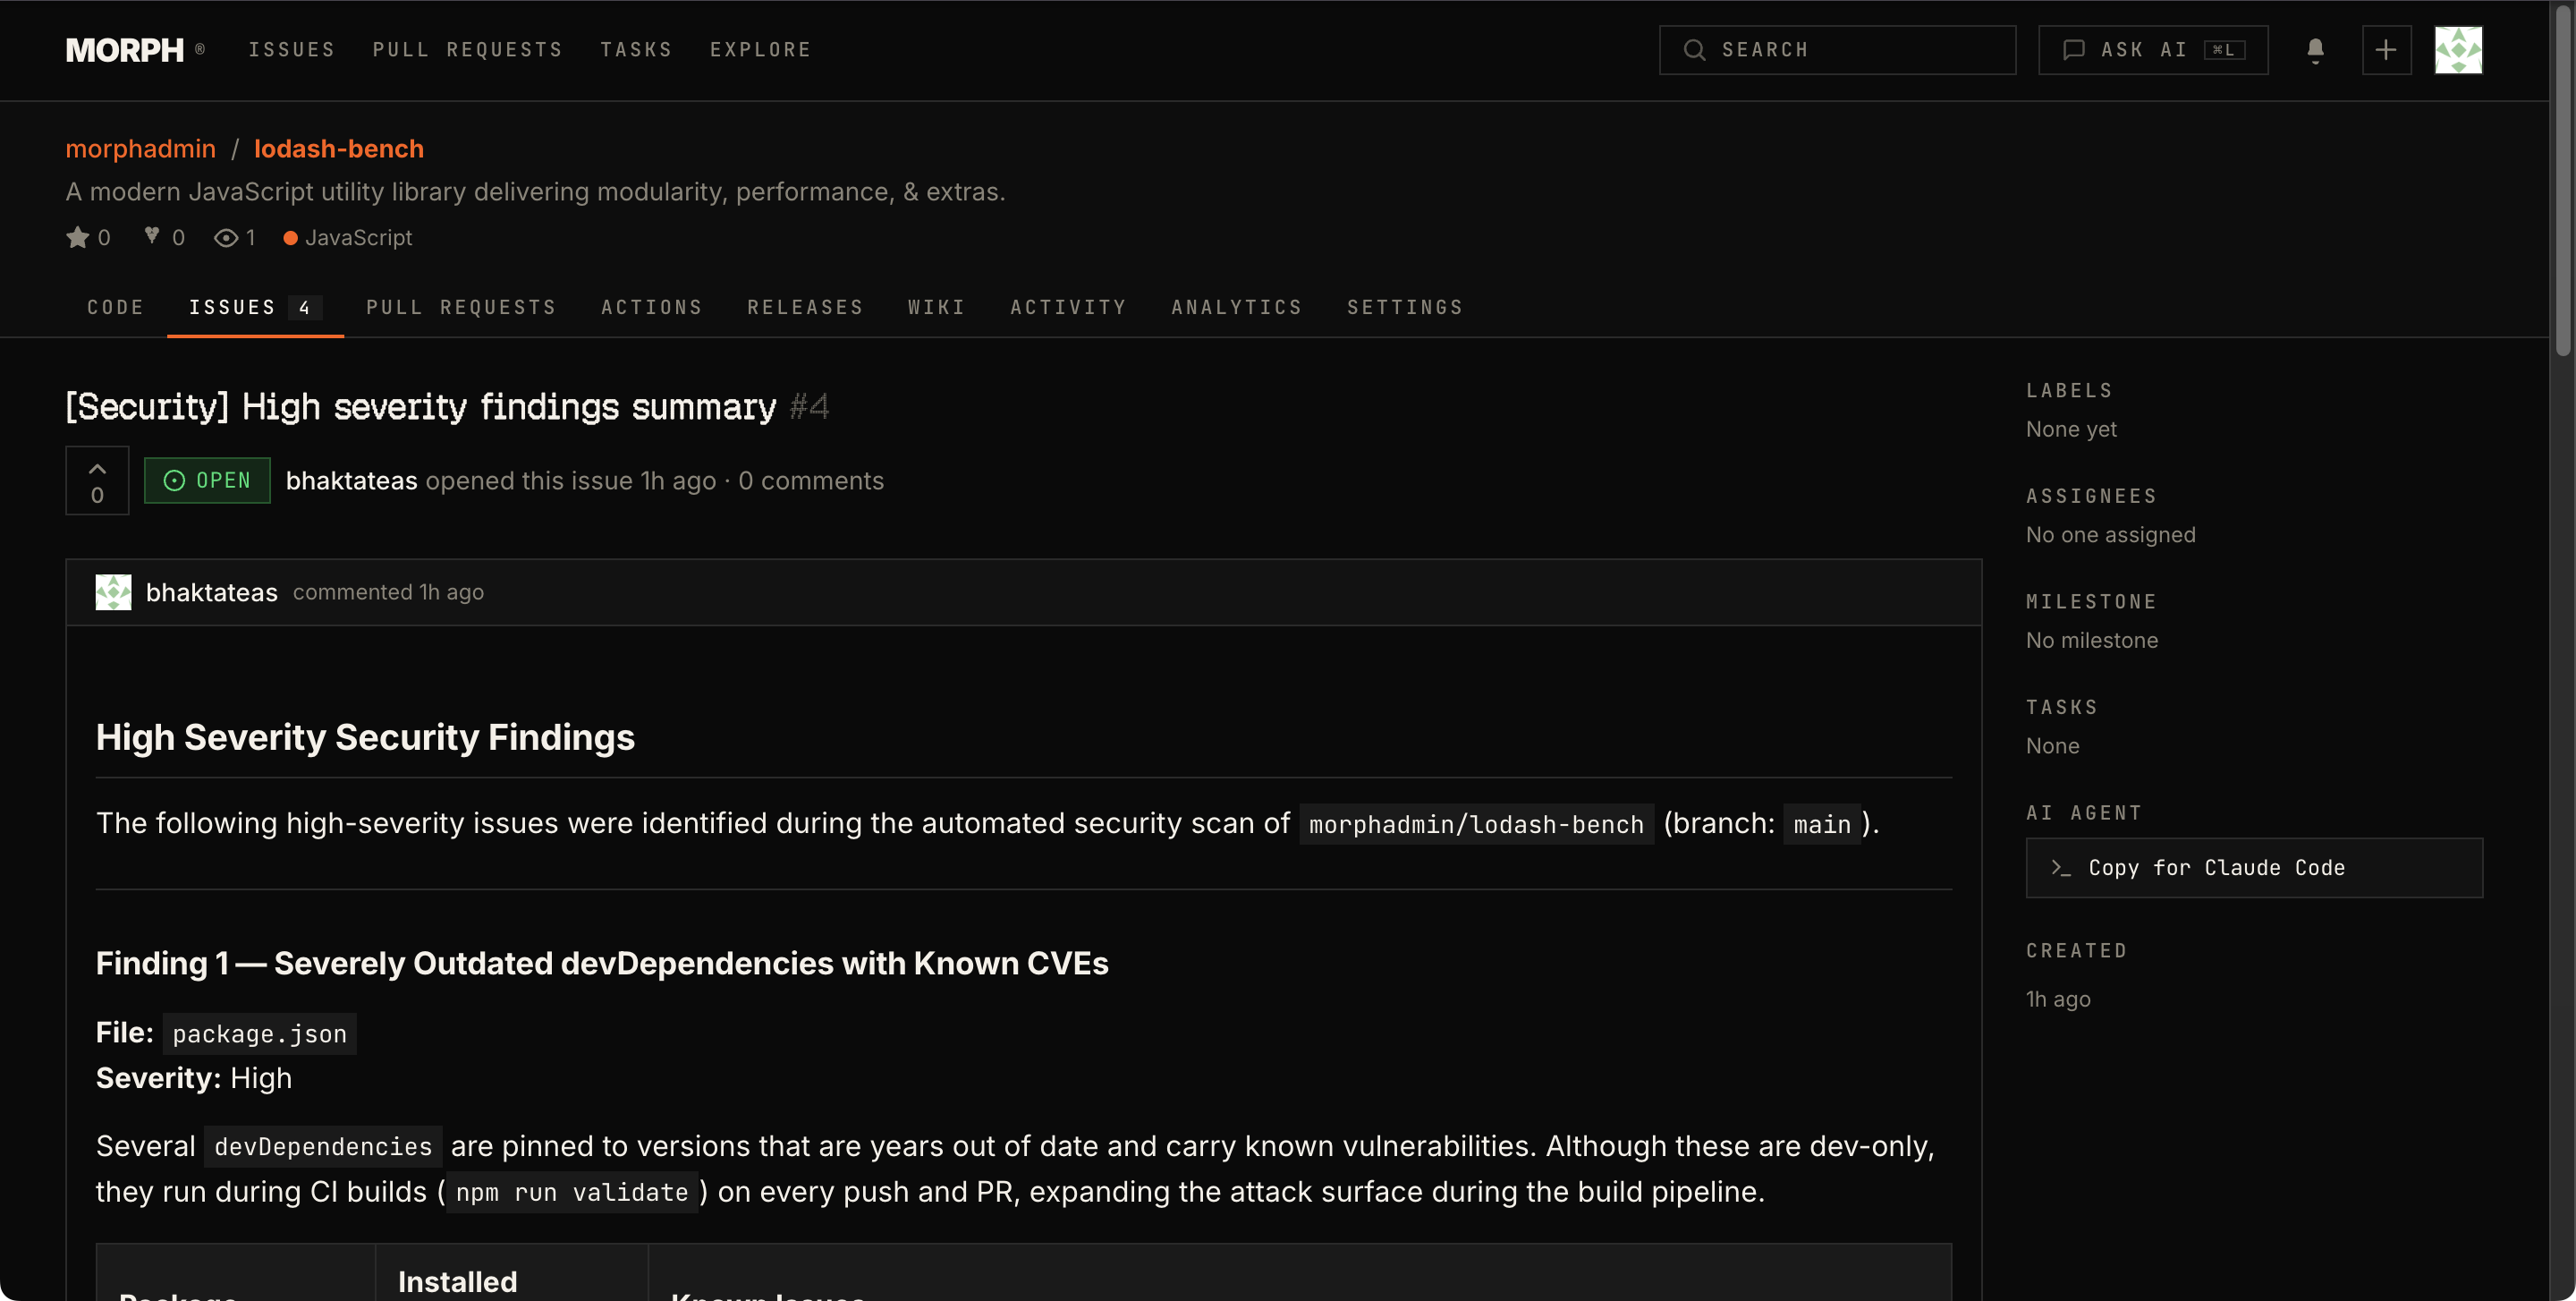
Task: Click bhaktateas's avatar on the comment
Action: pos(114,592)
